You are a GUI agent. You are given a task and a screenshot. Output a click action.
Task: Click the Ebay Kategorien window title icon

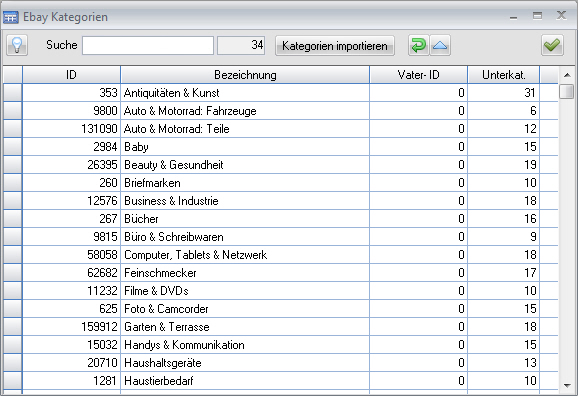click(11, 17)
